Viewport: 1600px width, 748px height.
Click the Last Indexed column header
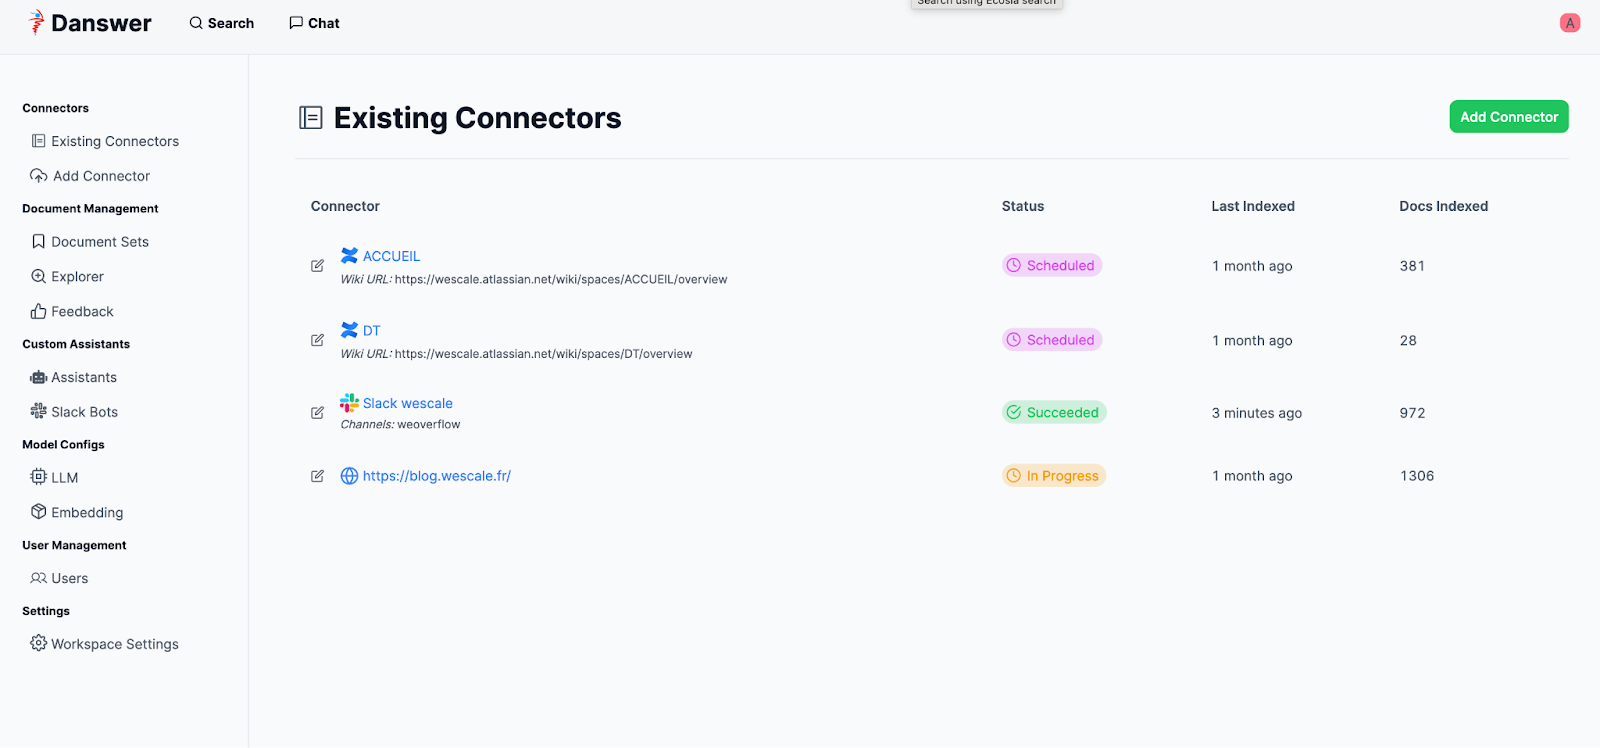[x=1253, y=206]
